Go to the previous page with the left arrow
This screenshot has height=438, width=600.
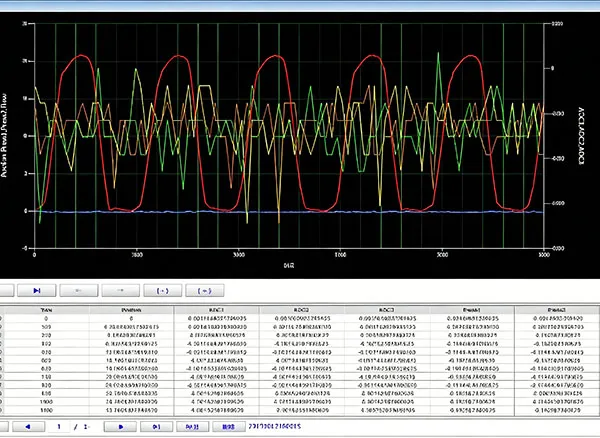pyautogui.click(x=28, y=427)
